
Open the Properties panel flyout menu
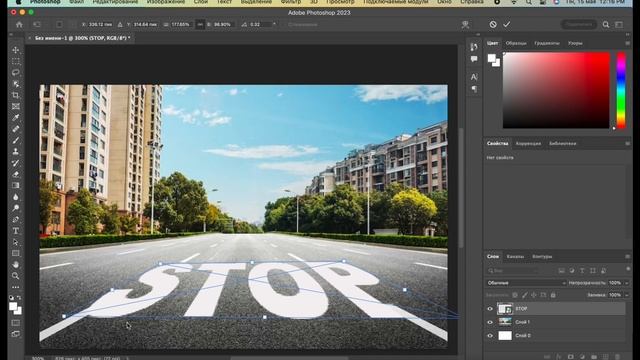627,144
